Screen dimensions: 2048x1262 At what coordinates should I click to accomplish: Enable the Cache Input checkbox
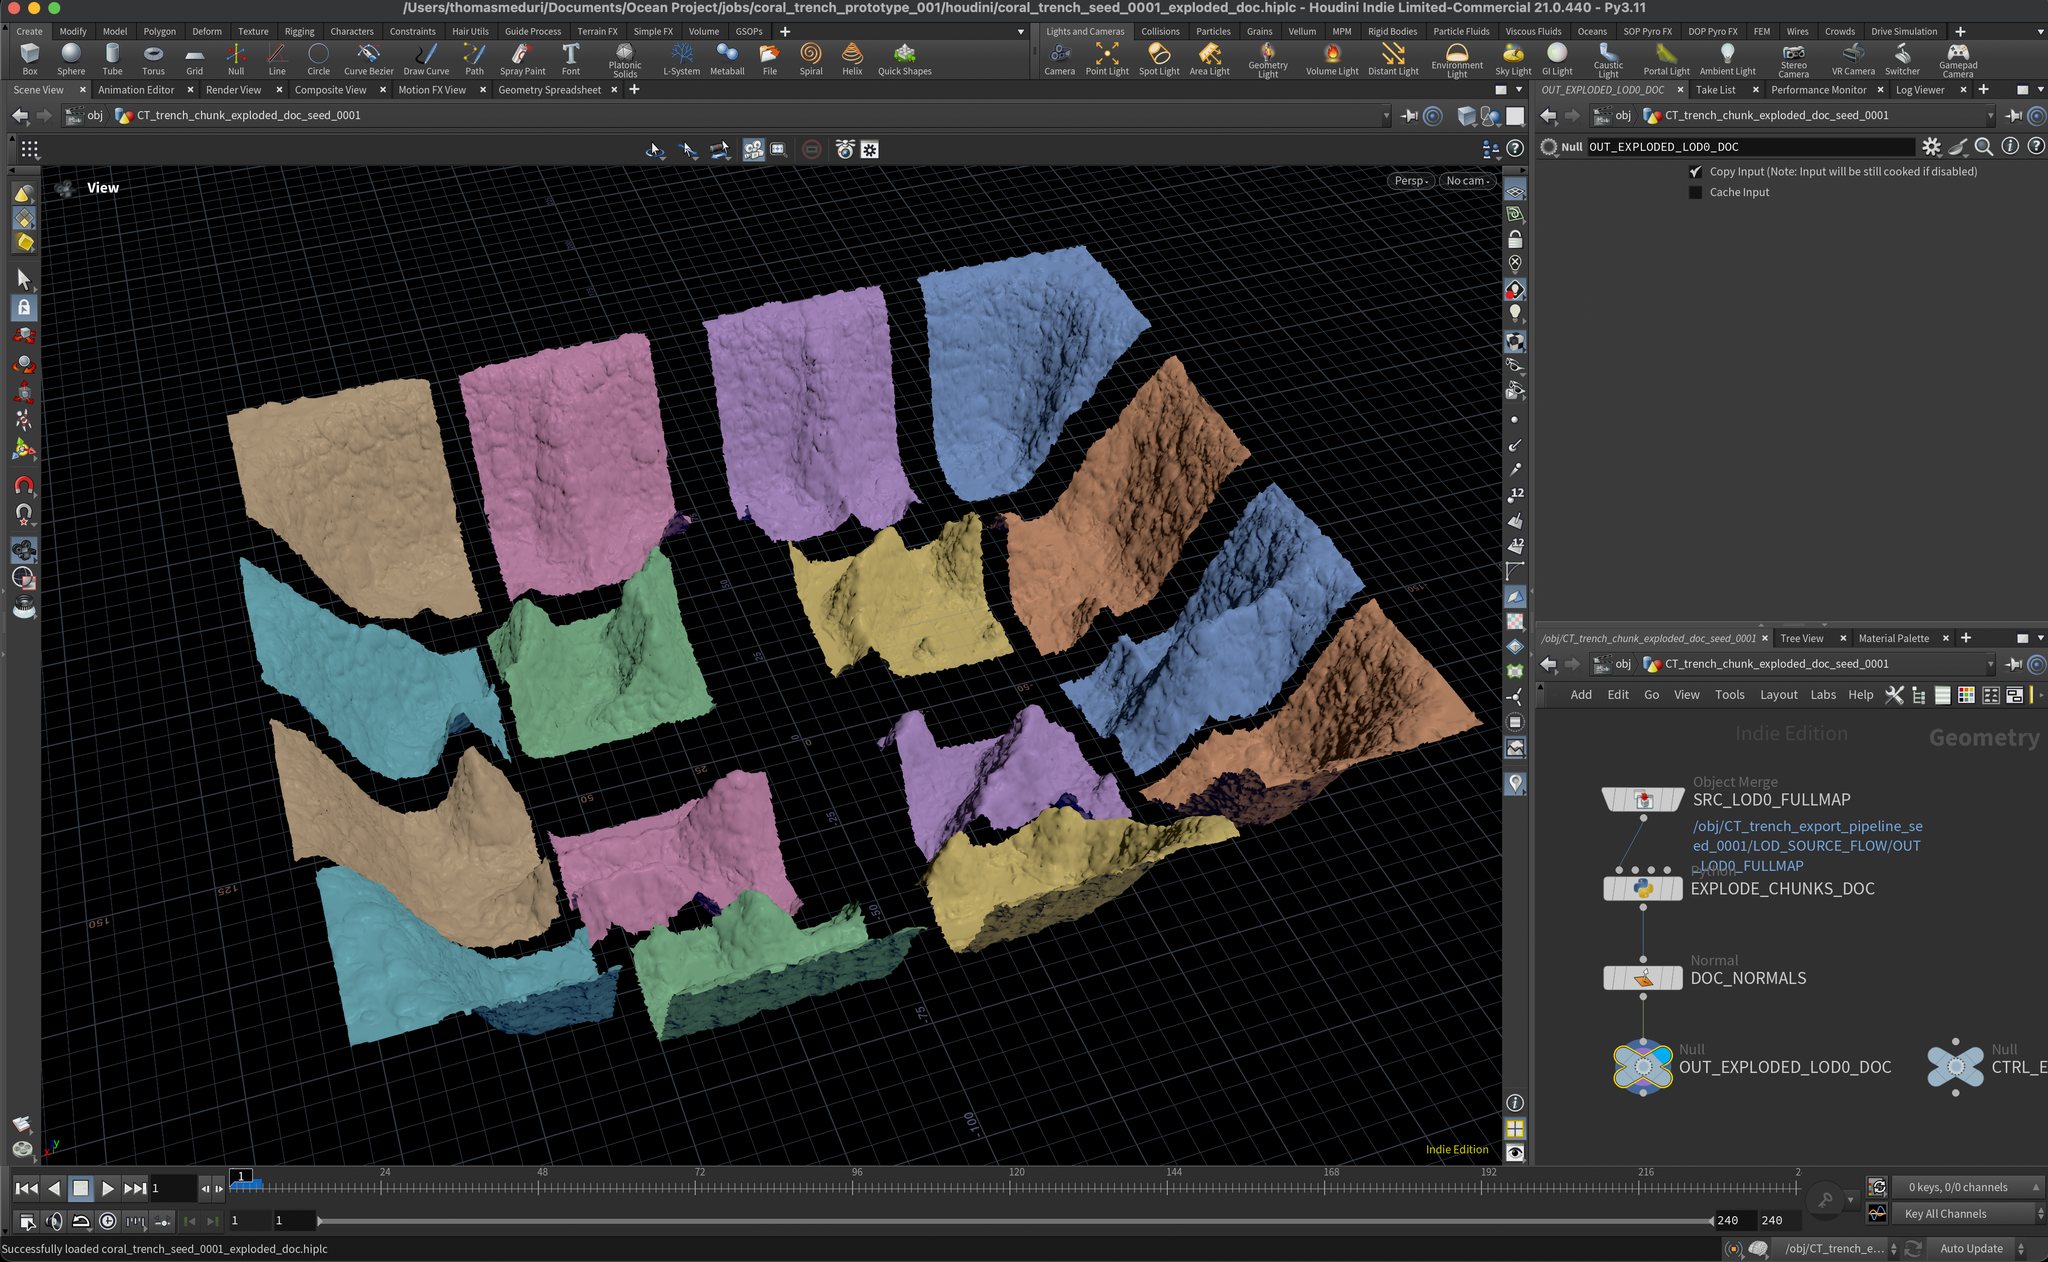(x=1695, y=192)
